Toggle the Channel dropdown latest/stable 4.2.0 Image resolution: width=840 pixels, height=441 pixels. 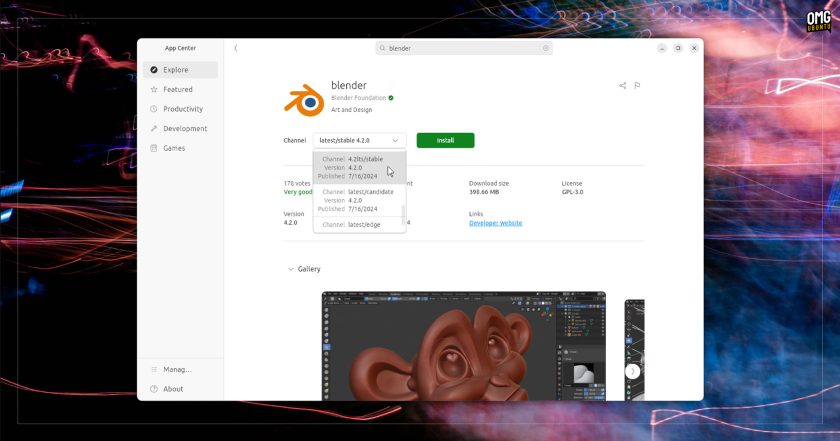click(359, 140)
